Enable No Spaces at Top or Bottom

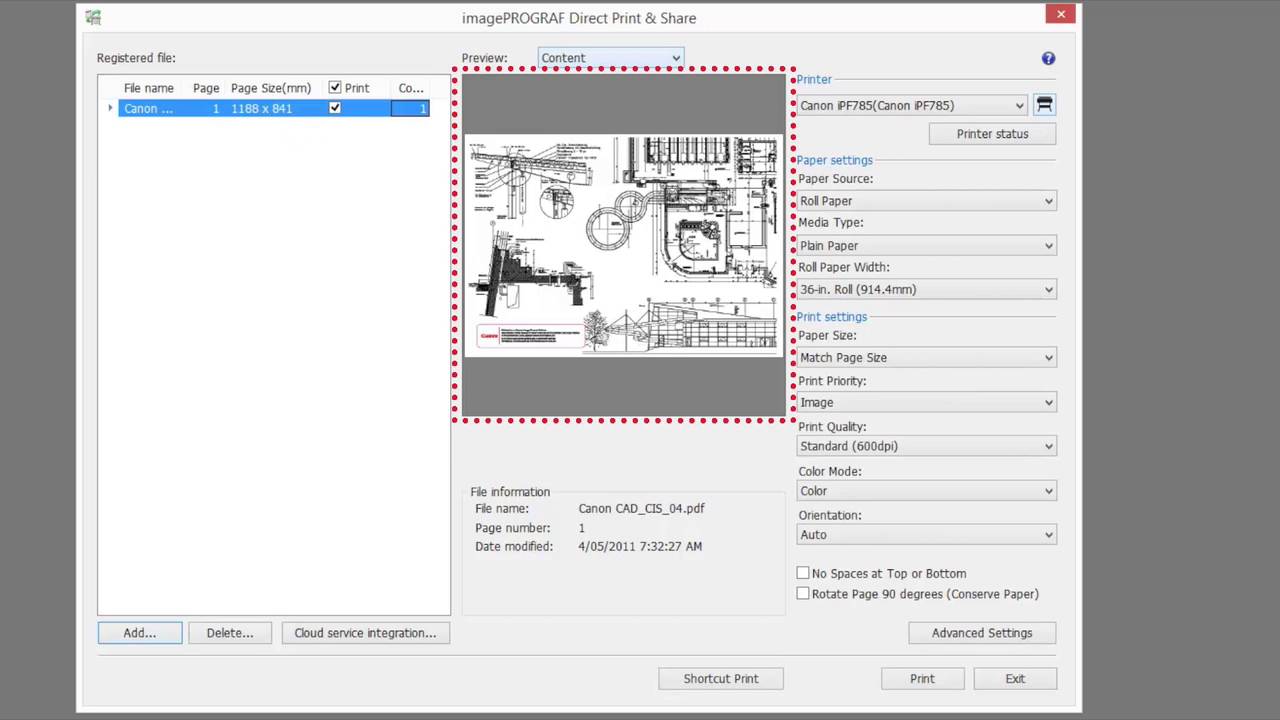tap(803, 573)
